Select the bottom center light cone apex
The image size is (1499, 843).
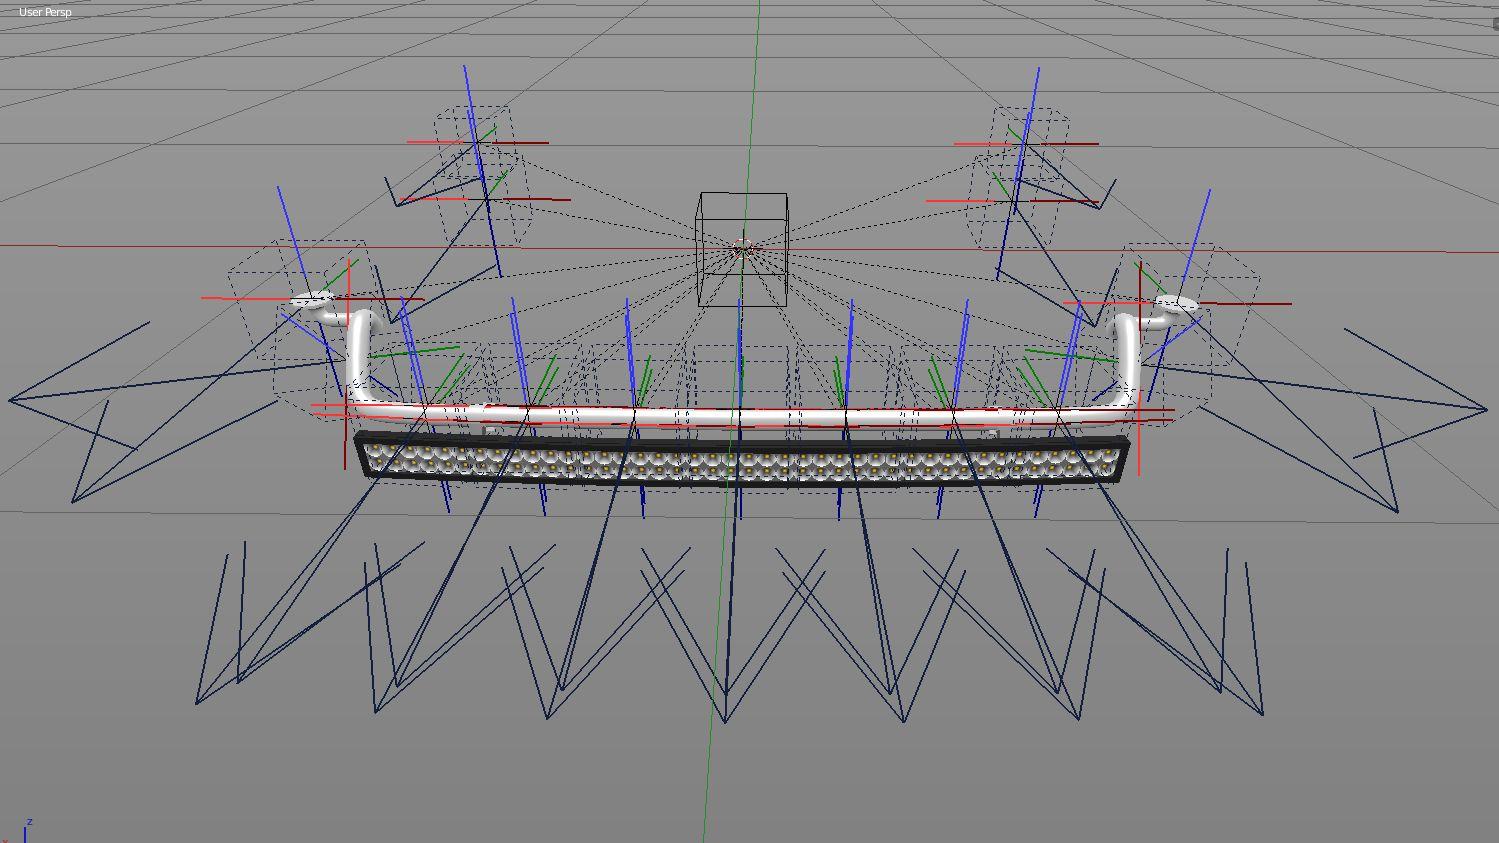[726, 720]
